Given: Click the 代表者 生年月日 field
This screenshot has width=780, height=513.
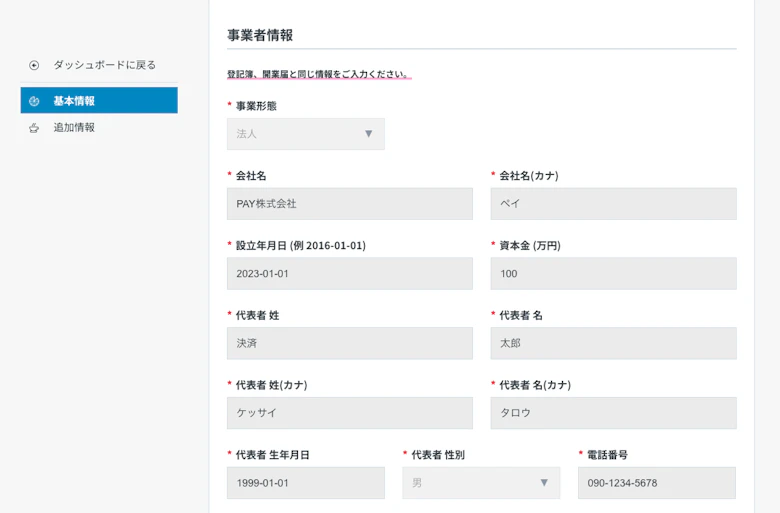Looking at the screenshot, I should coord(305,483).
